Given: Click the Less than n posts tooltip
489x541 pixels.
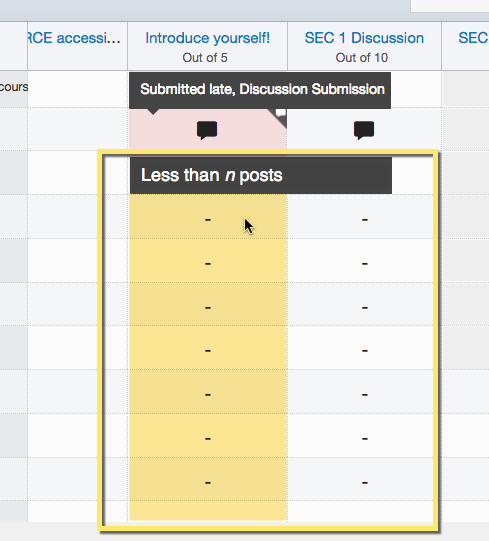Looking at the screenshot, I should (x=261, y=175).
